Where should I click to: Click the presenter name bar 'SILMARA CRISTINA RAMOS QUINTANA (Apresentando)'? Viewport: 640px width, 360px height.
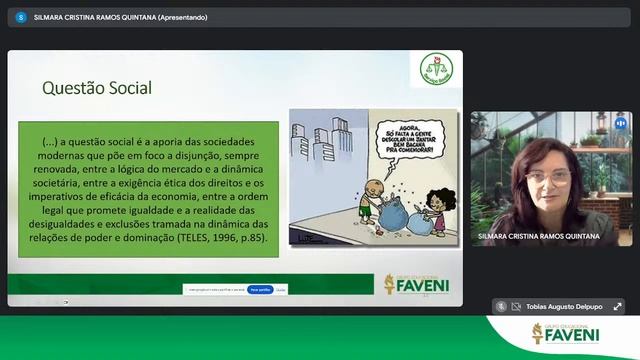tap(319, 18)
